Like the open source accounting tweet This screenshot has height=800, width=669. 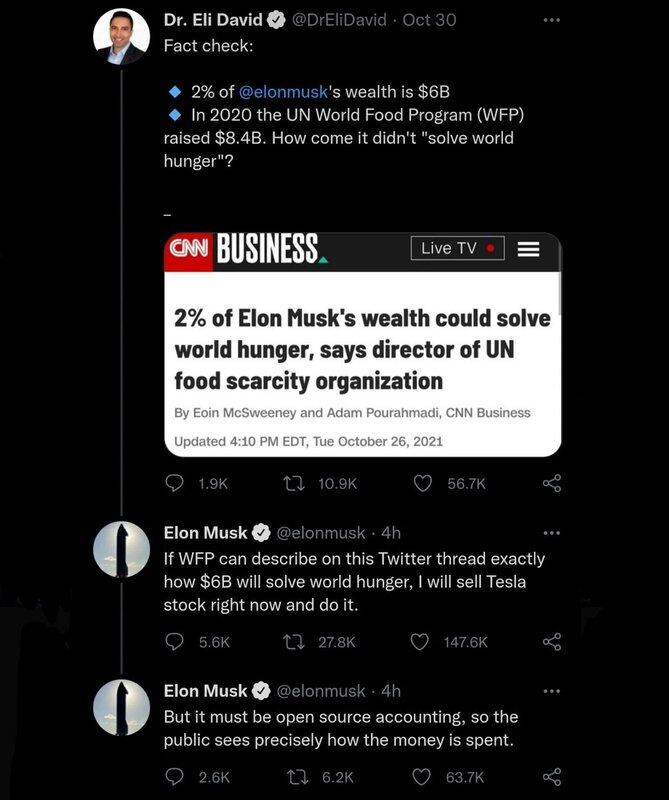click(x=423, y=776)
